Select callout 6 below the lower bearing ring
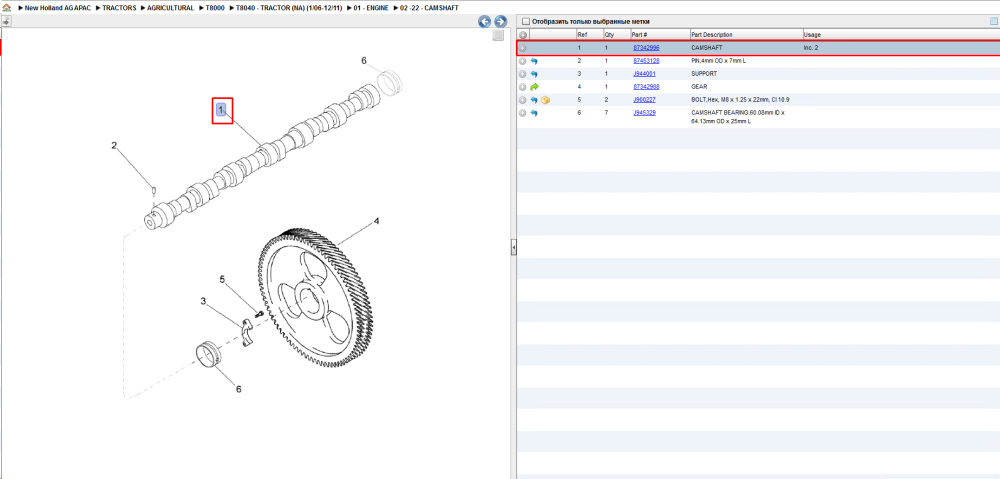This screenshot has height=479, width=1000. coord(239,388)
